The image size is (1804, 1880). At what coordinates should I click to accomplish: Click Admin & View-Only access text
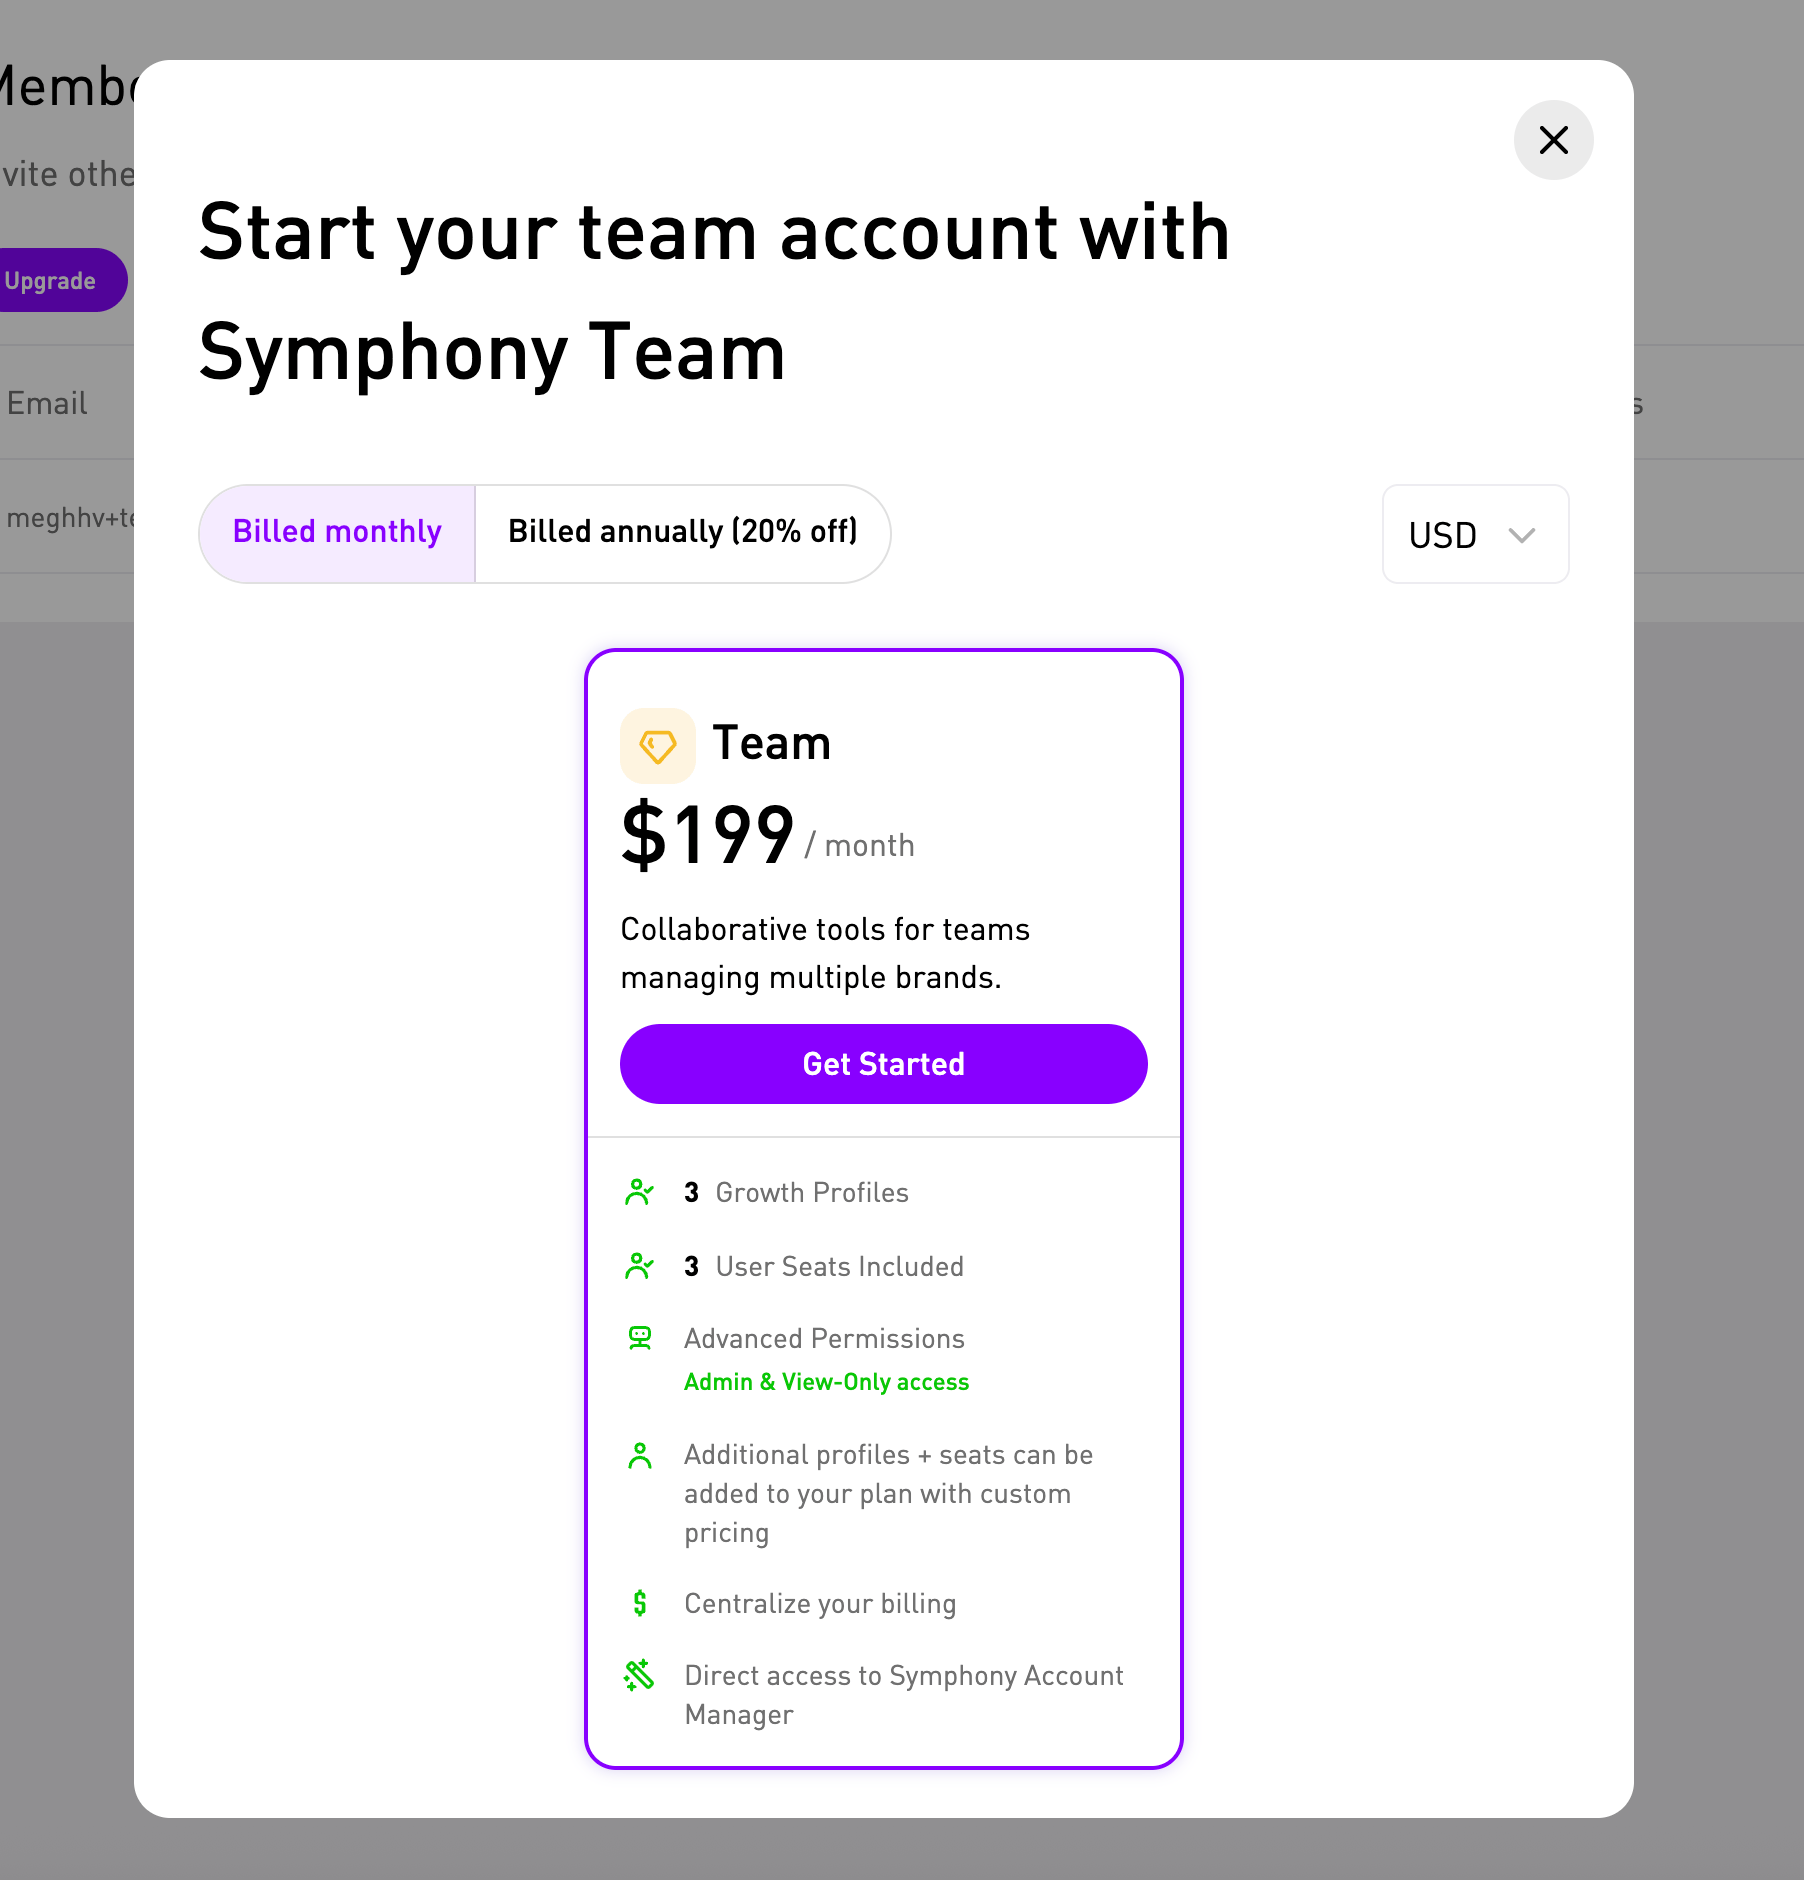pos(826,1382)
